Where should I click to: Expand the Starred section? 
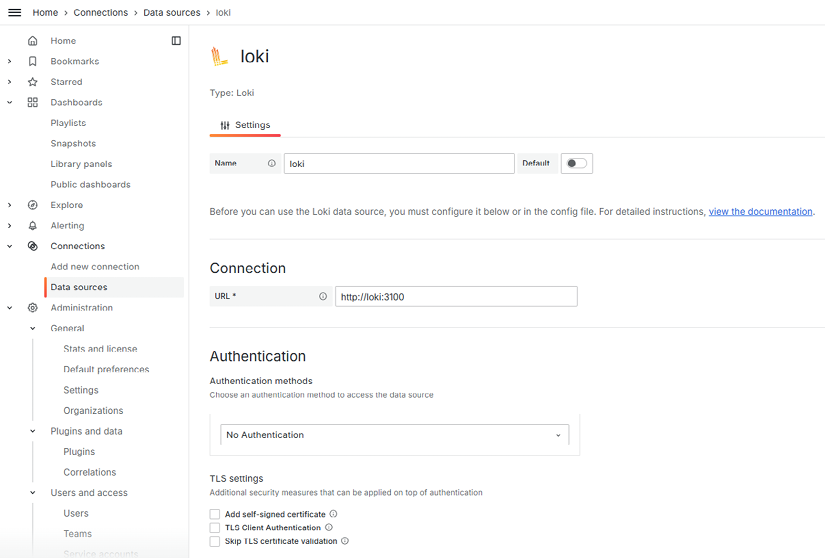click(x=9, y=82)
